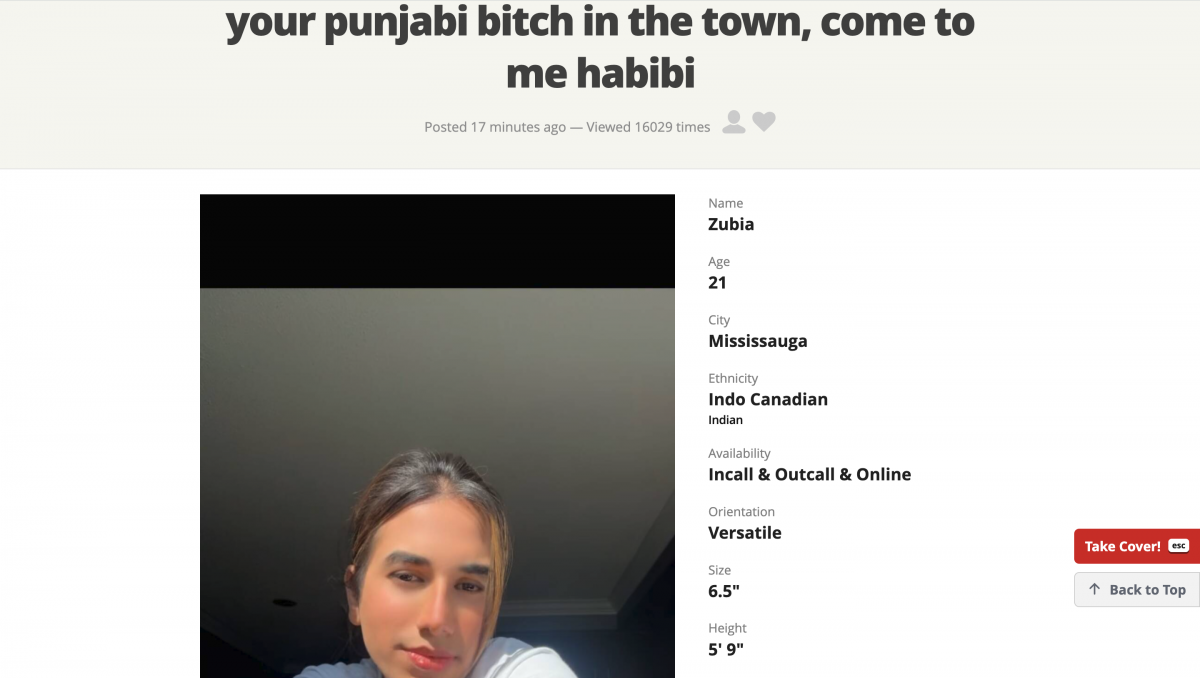The width and height of the screenshot is (1200, 678).
Task: Click the 'Posted 17 minutes ago' text
Action: tap(495, 127)
